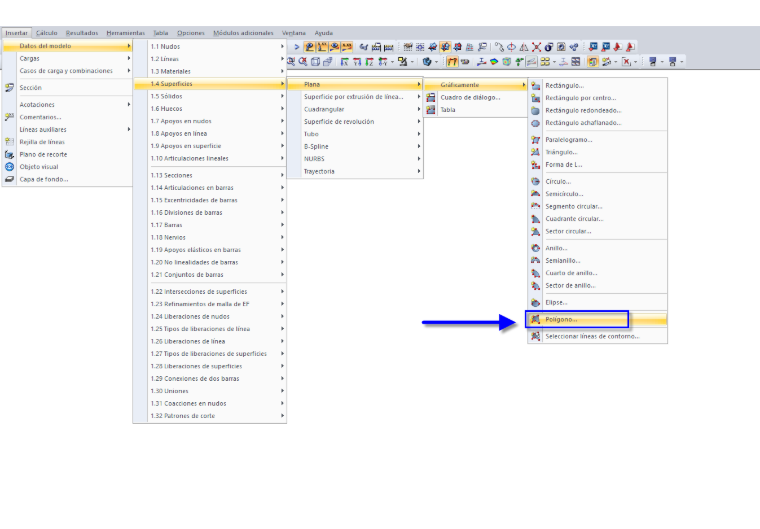
Task: Select Rectángulo achaflanado shape
Action: pyautogui.click(x=597, y=123)
